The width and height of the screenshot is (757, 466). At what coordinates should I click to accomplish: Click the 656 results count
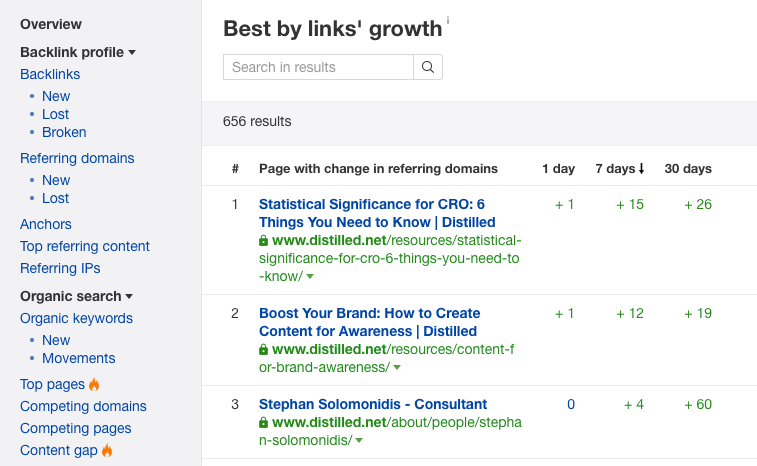257,121
